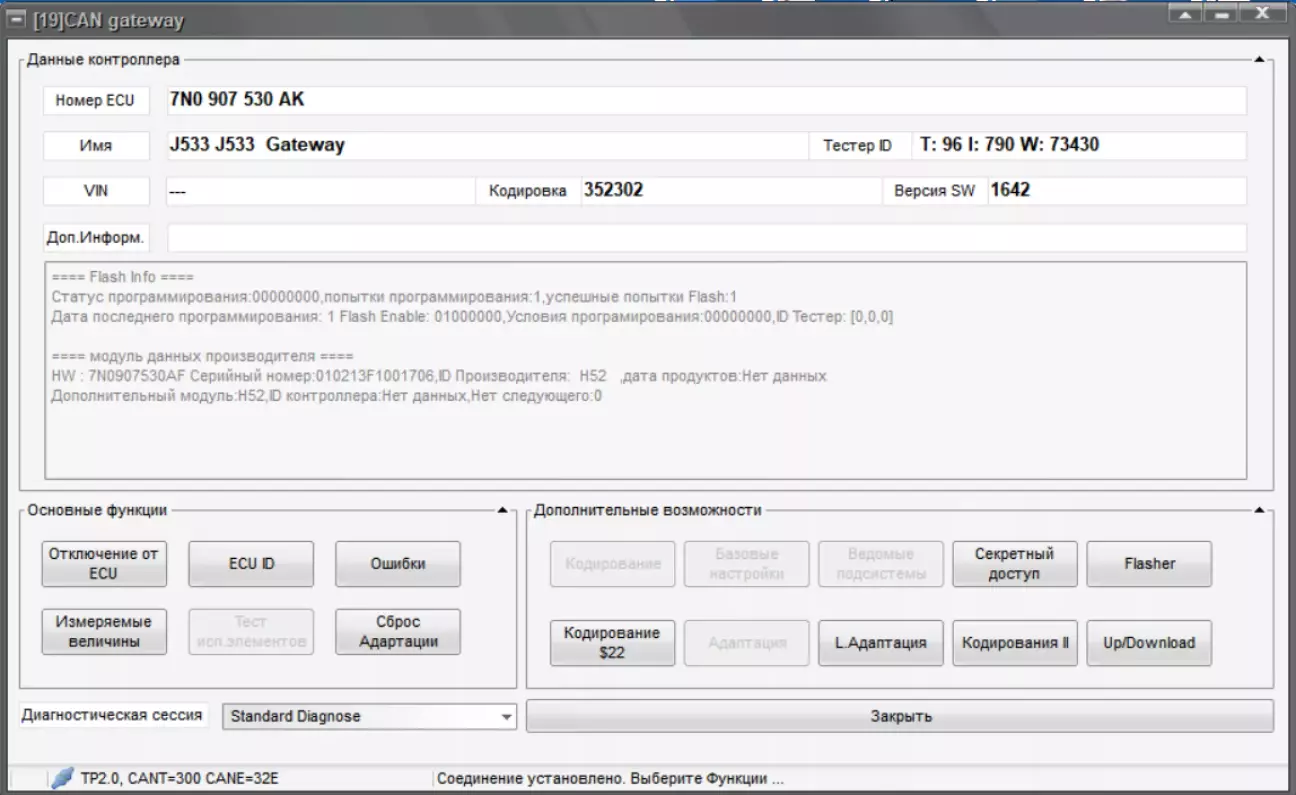Screen dimensions: 1296x795
Task: Open the Диагностическая сессия dropdown
Action: click(506, 717)
